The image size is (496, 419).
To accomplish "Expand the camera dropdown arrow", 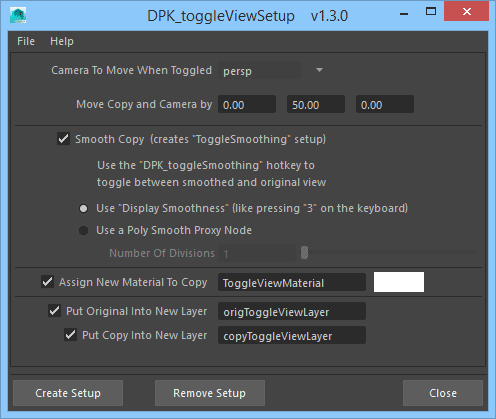I will coord(319,70).
